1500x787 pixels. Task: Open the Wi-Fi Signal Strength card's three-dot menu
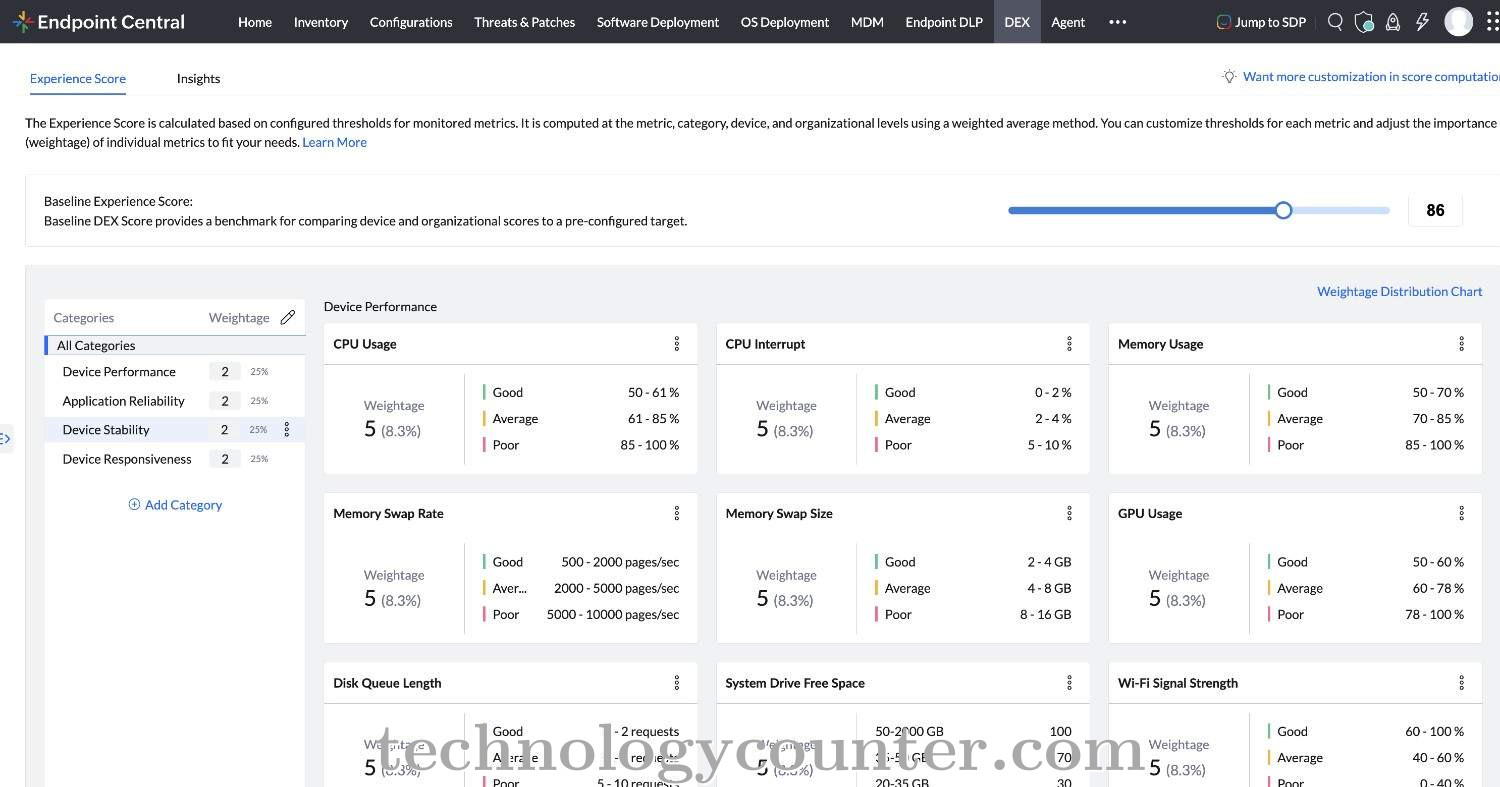click(x=1461, y=683)
